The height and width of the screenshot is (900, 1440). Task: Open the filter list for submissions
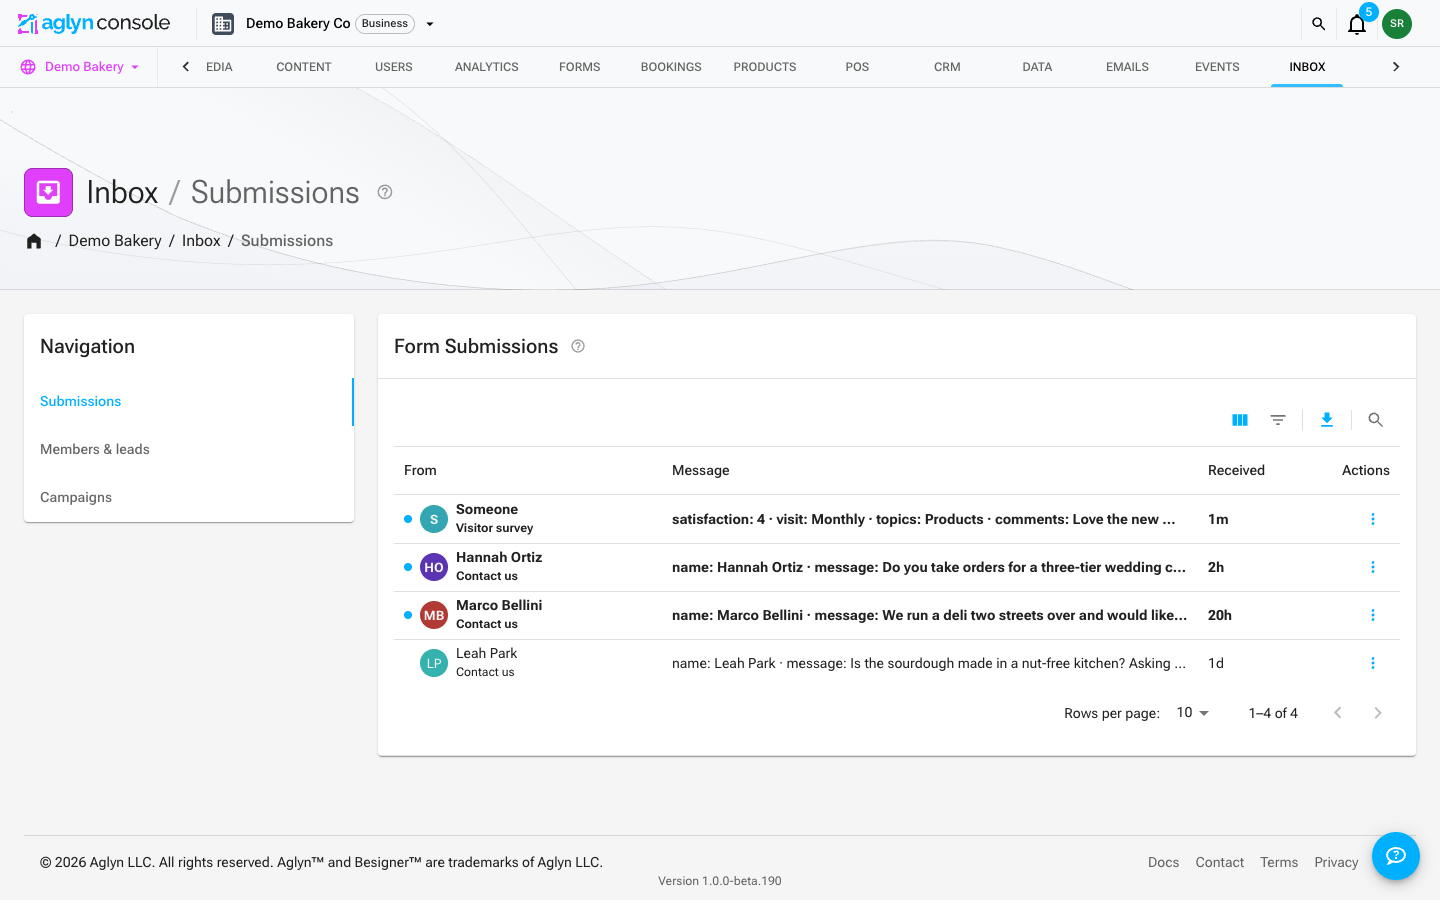tap(1278, 420)
